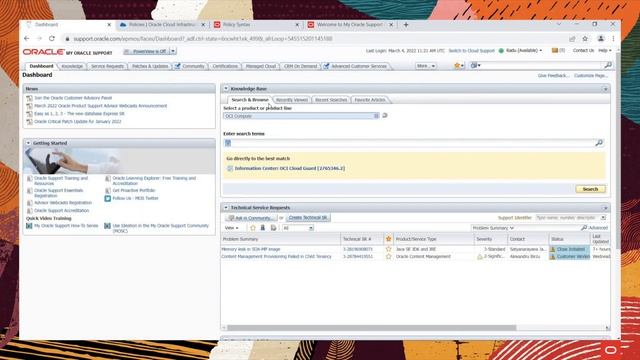
Task: Reload the page with browser refresh icon
Action: 52,38
